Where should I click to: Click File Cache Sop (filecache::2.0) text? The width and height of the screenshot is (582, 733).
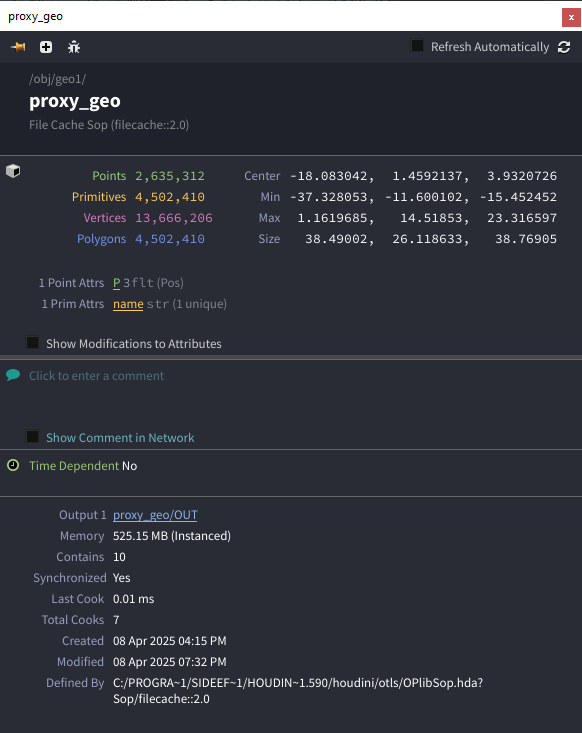109,125
